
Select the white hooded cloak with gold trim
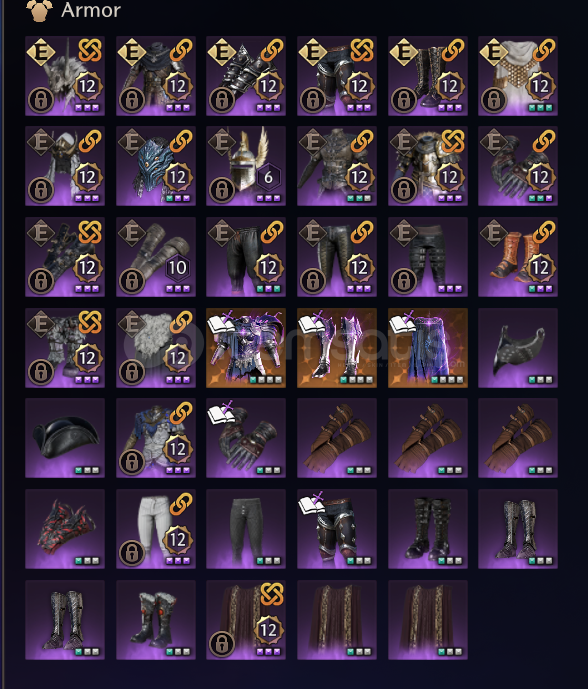point(518,76)
